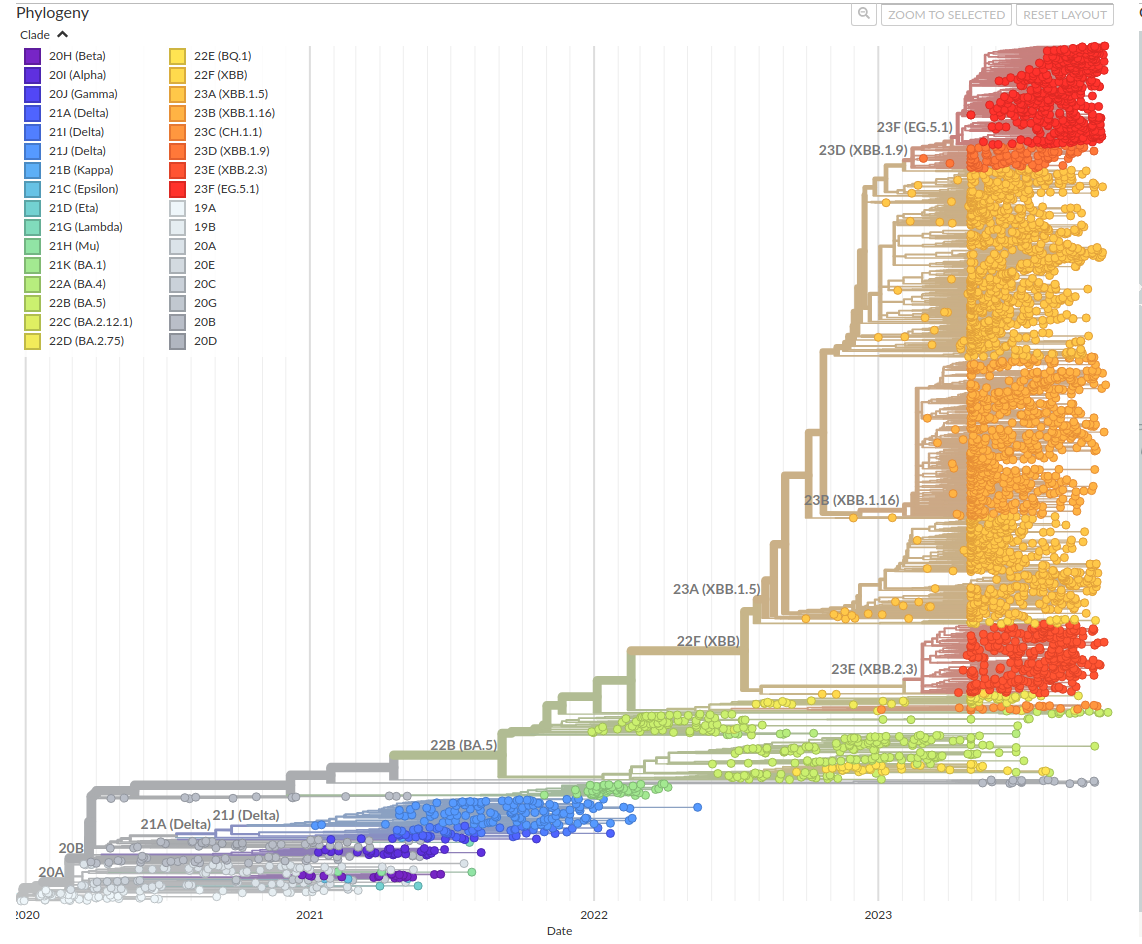Click the 22B (BA.5) branch label
The height and width of the screenshot is (944, 1142).
click(463, 745)
